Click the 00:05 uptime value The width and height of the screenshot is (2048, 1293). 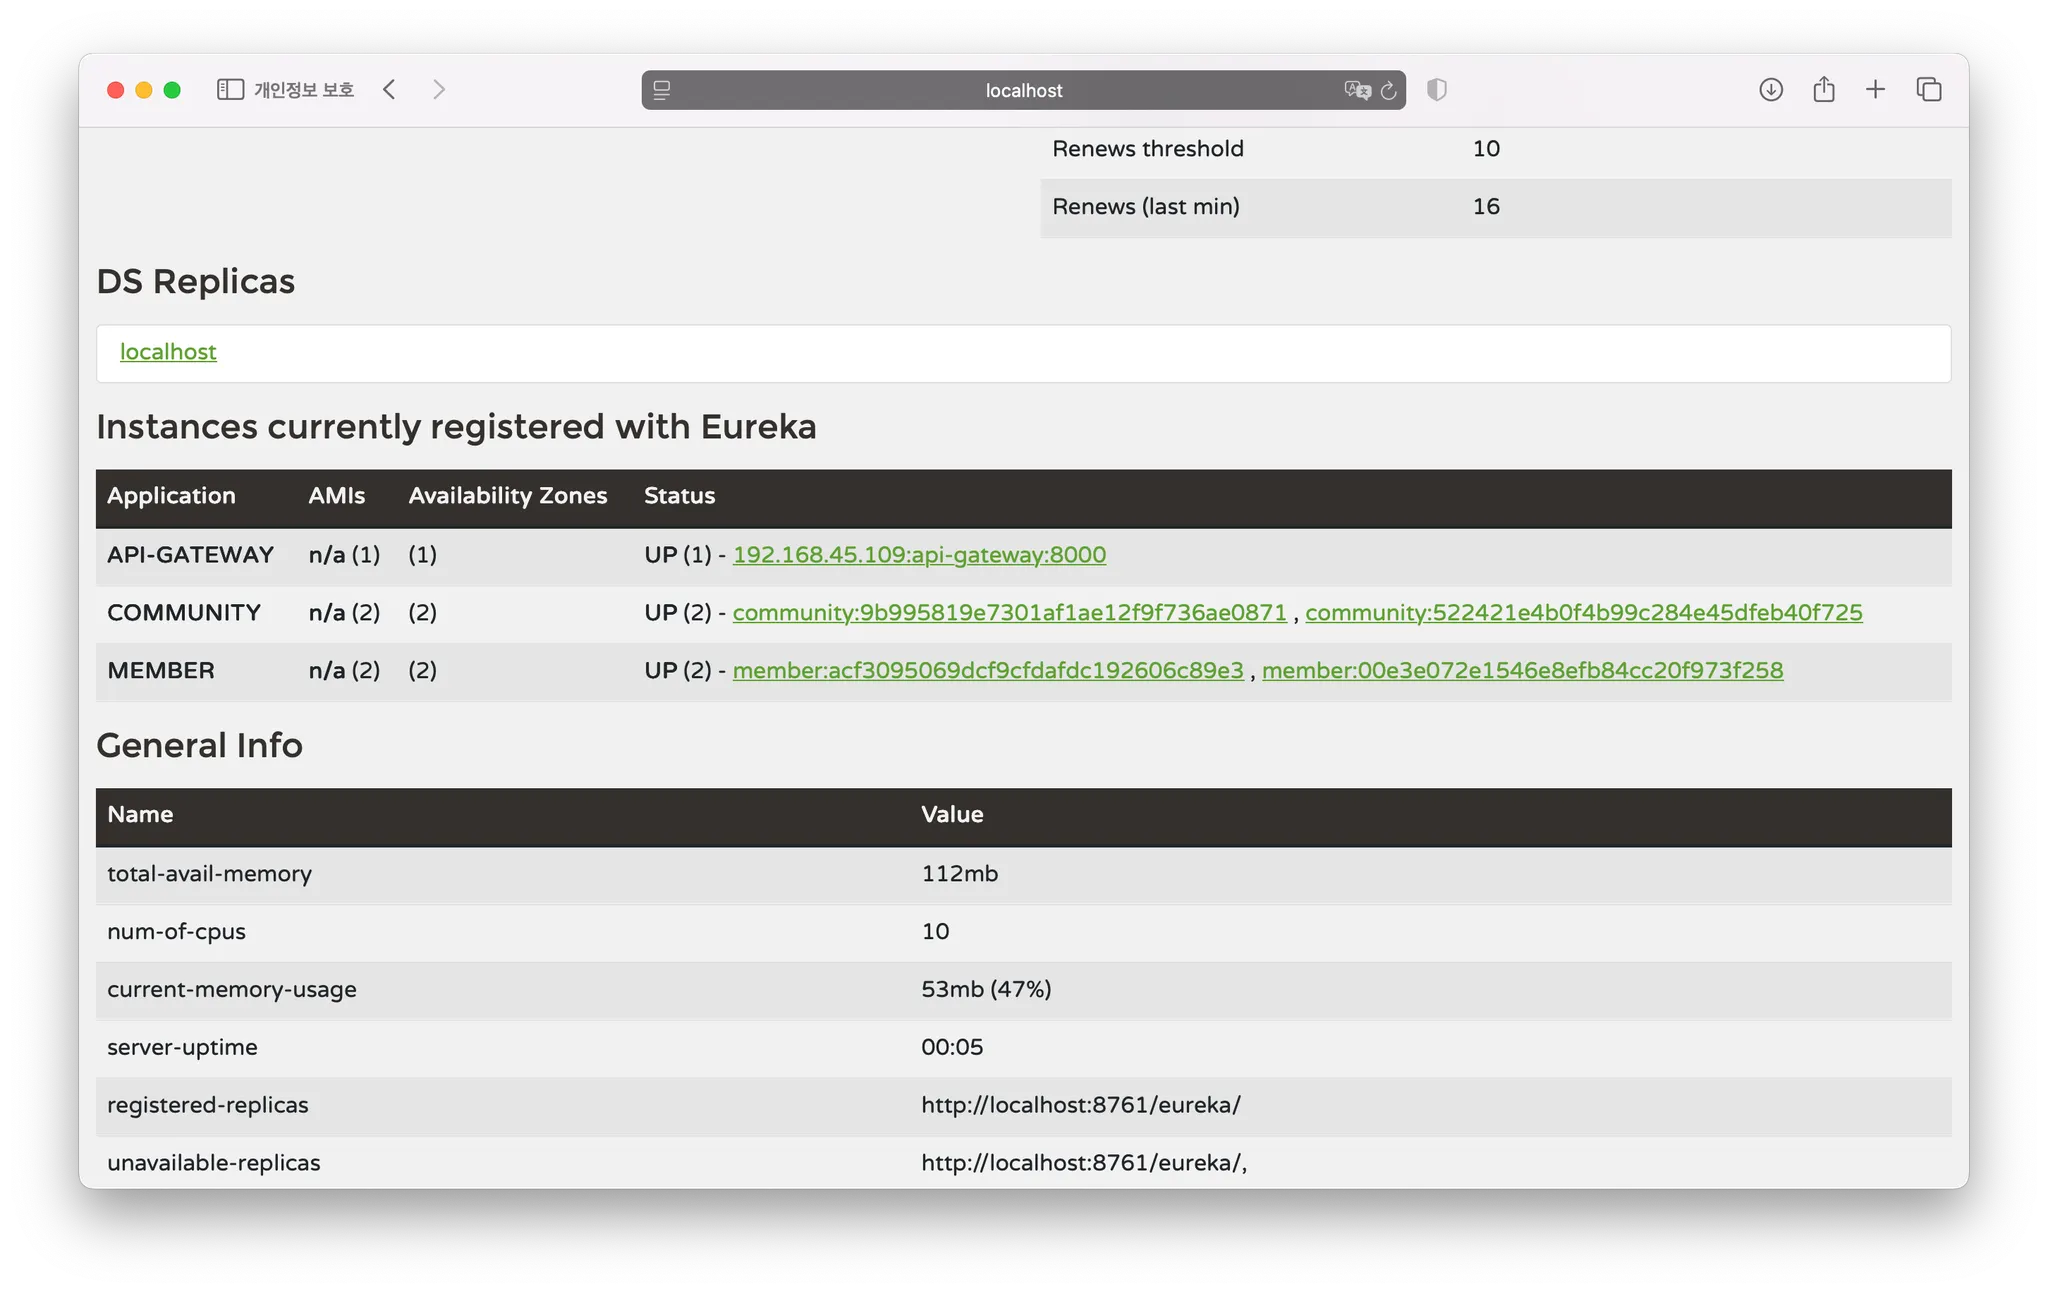pyautogui.click(x=952, y=1048)
